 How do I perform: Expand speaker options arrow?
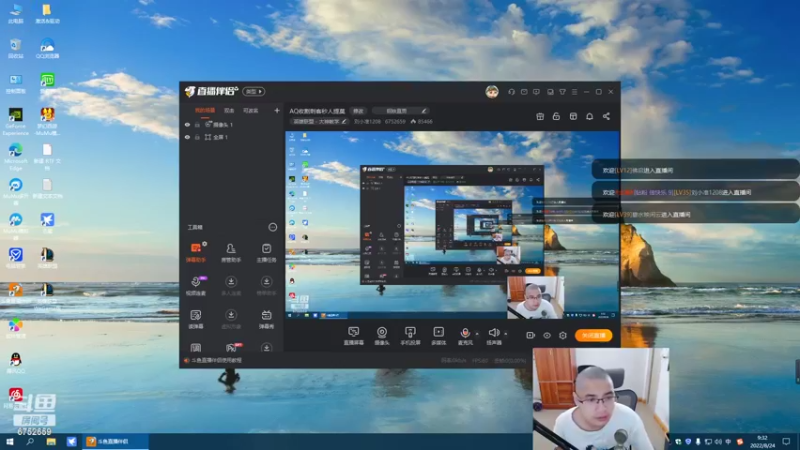click(506, 334)
